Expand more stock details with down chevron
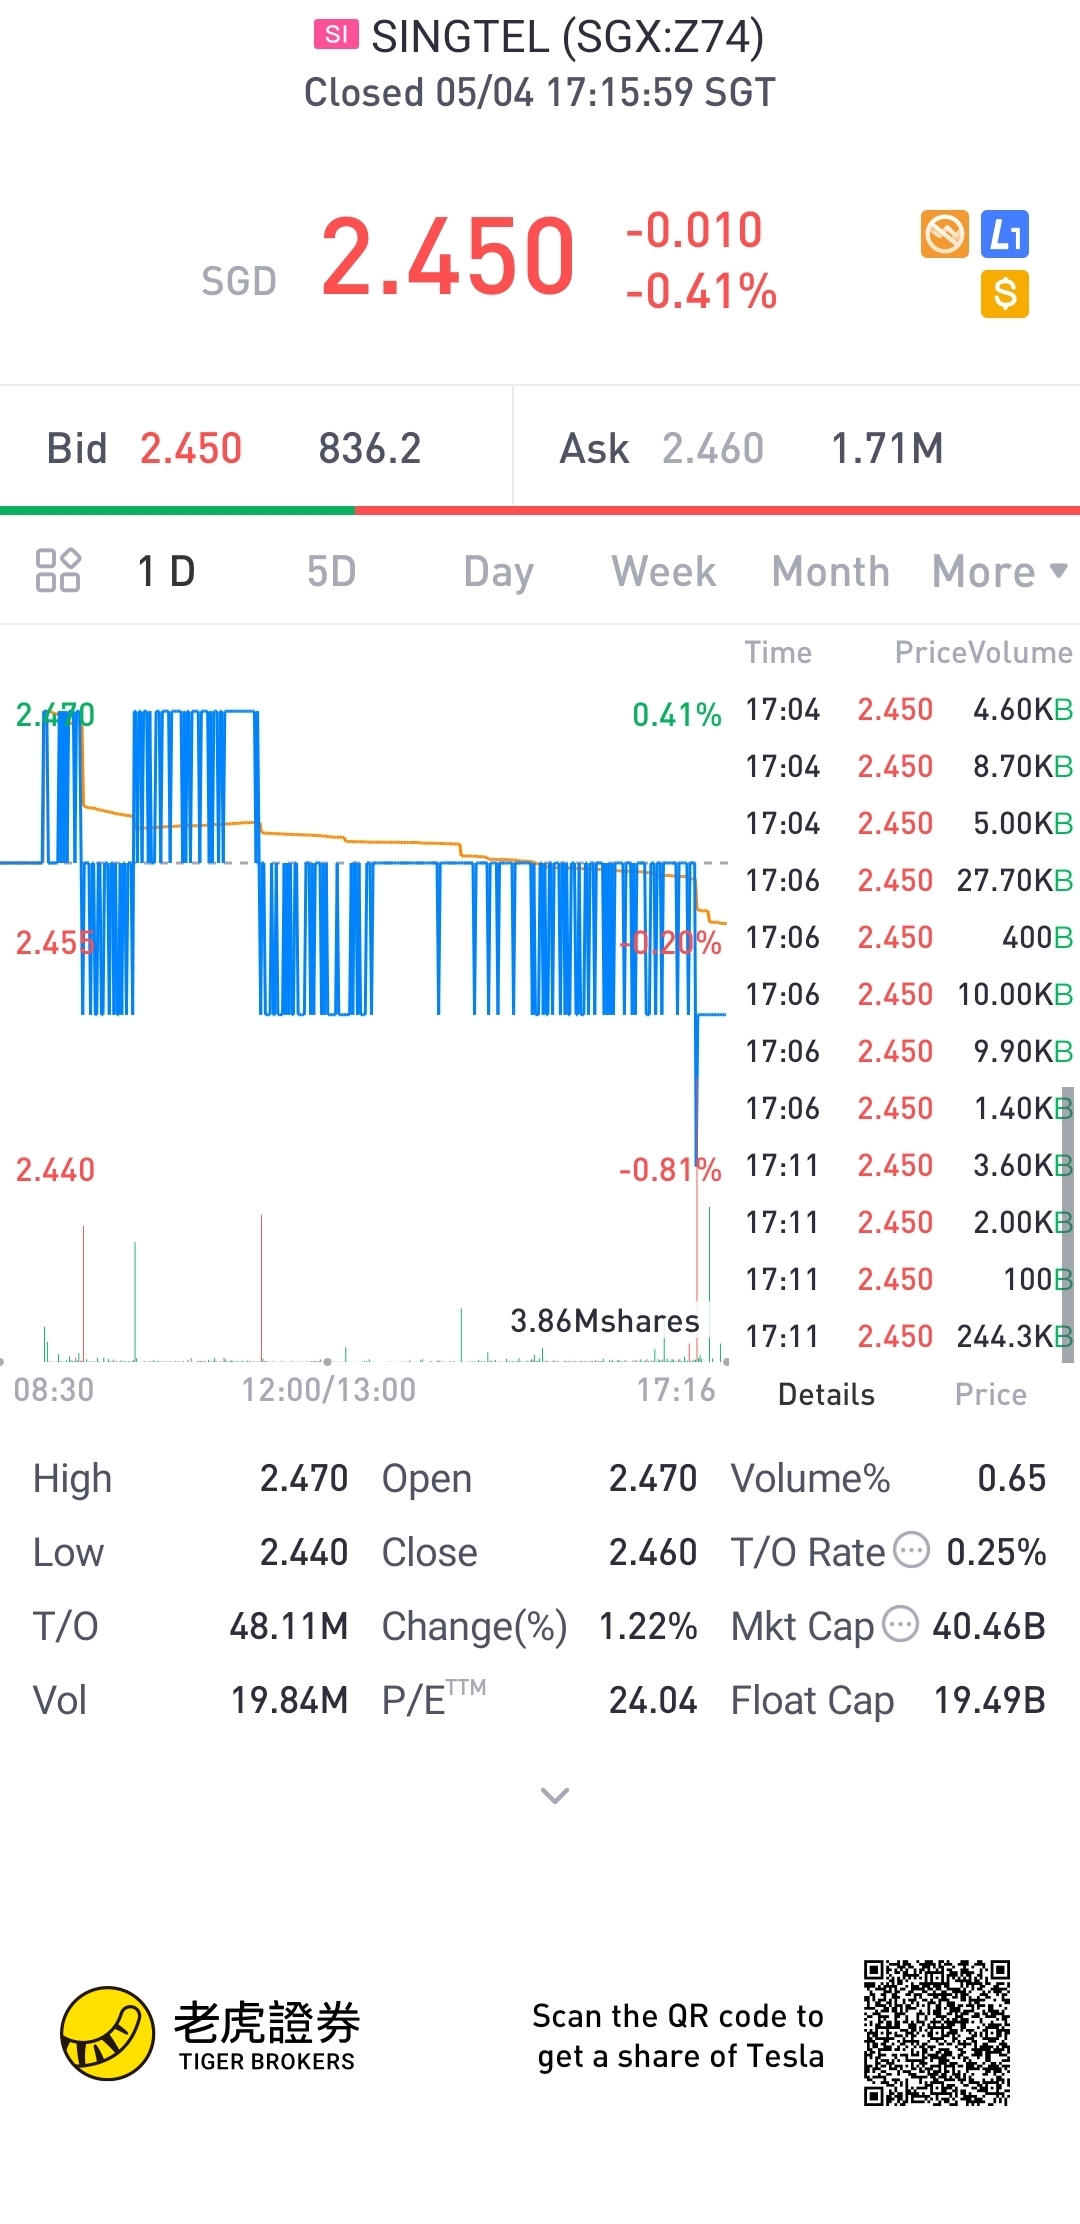The width and height of the screenshot is (1080, 2224). tap(555, 1795)
